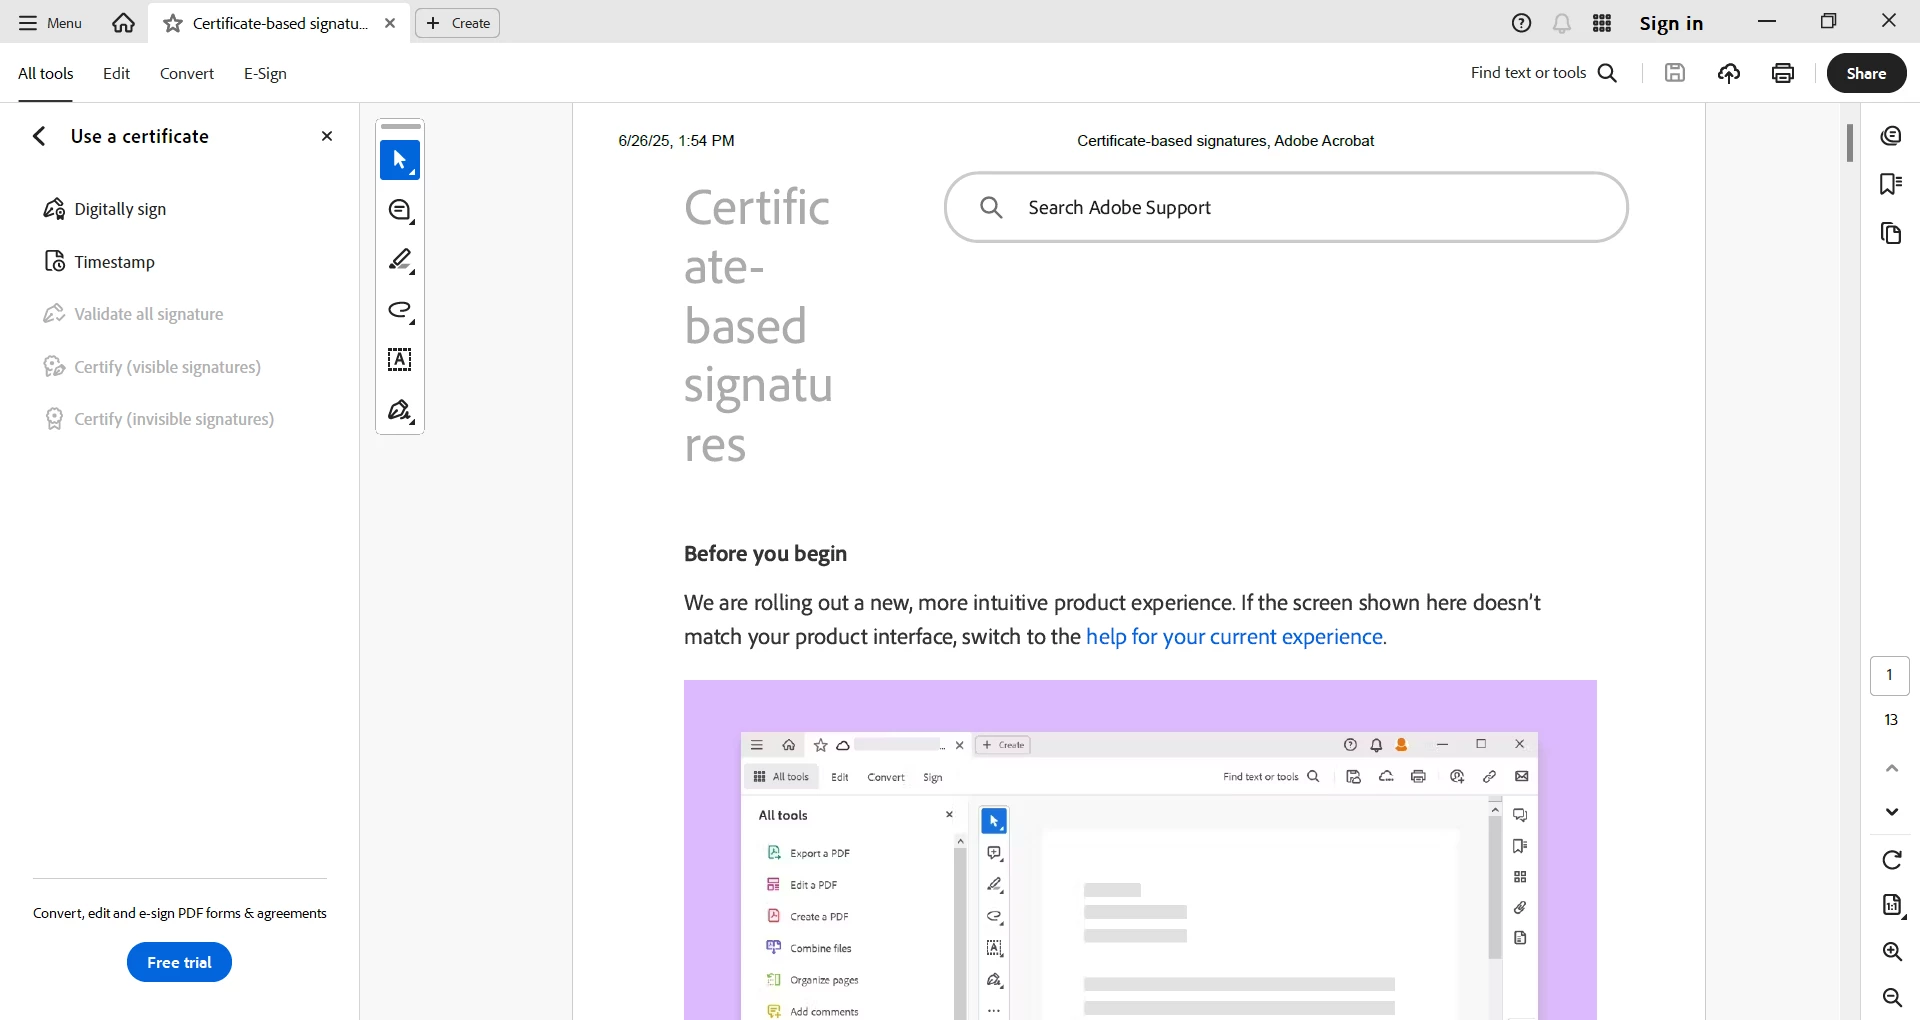The image size is (1920, 1020).
Task: Click the Share button
Action: point(1866,73)
